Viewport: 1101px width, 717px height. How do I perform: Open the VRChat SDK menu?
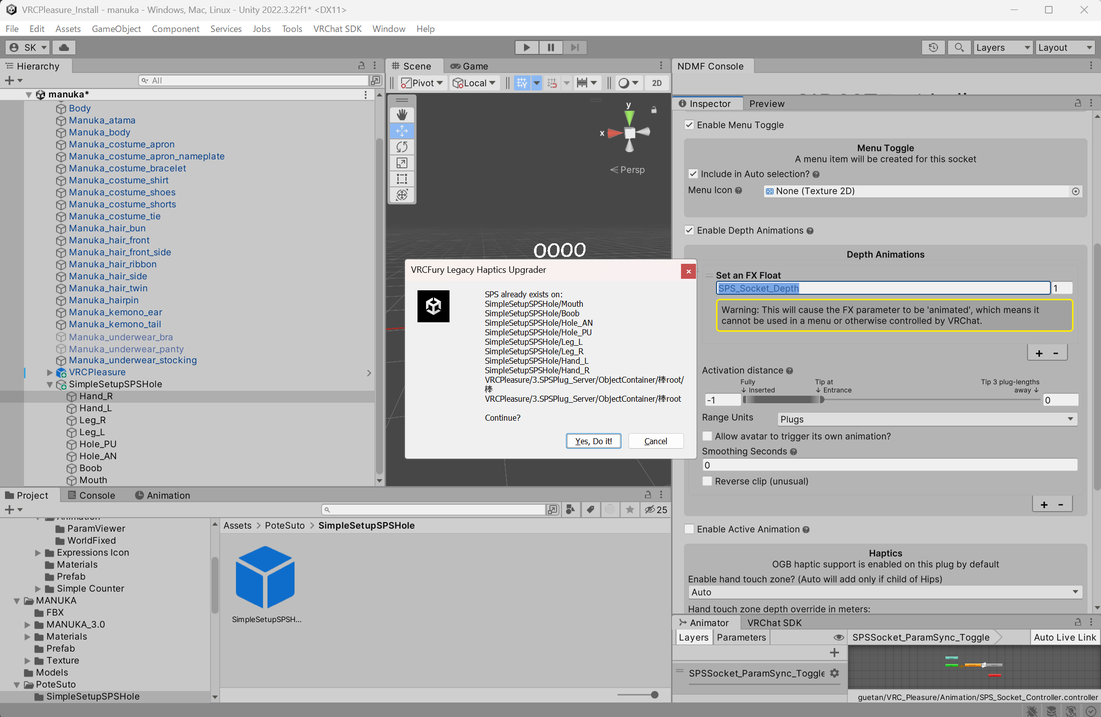(x=337, y=29)
